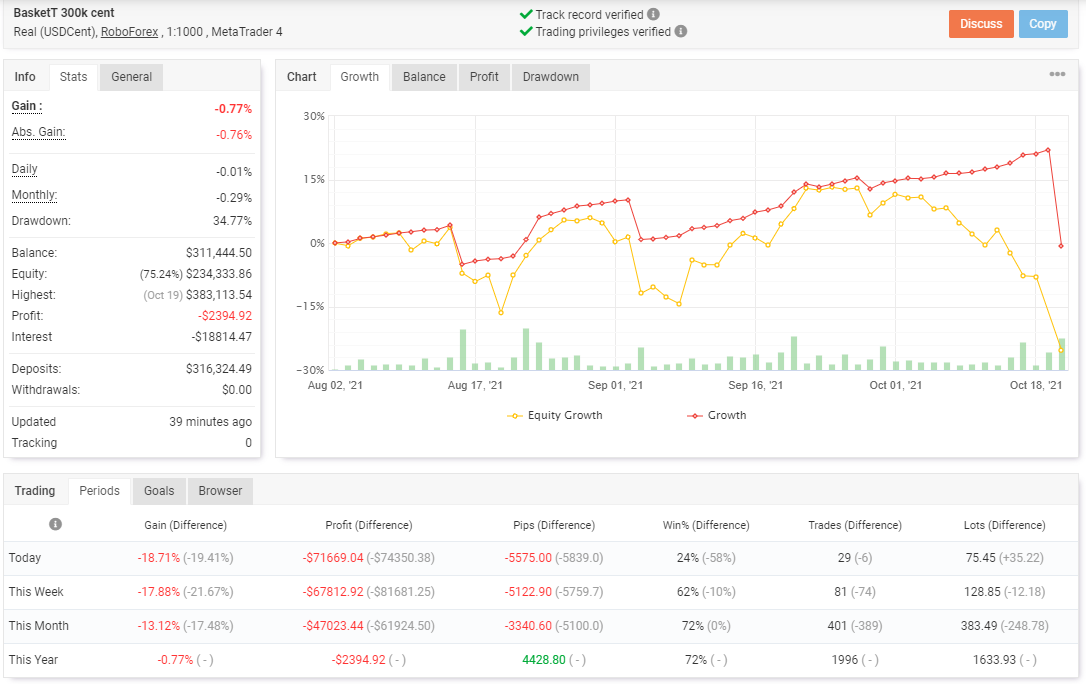1086x684 pixels.
Task: Click the Win% (Difference) column header
Action: (706, 525)
